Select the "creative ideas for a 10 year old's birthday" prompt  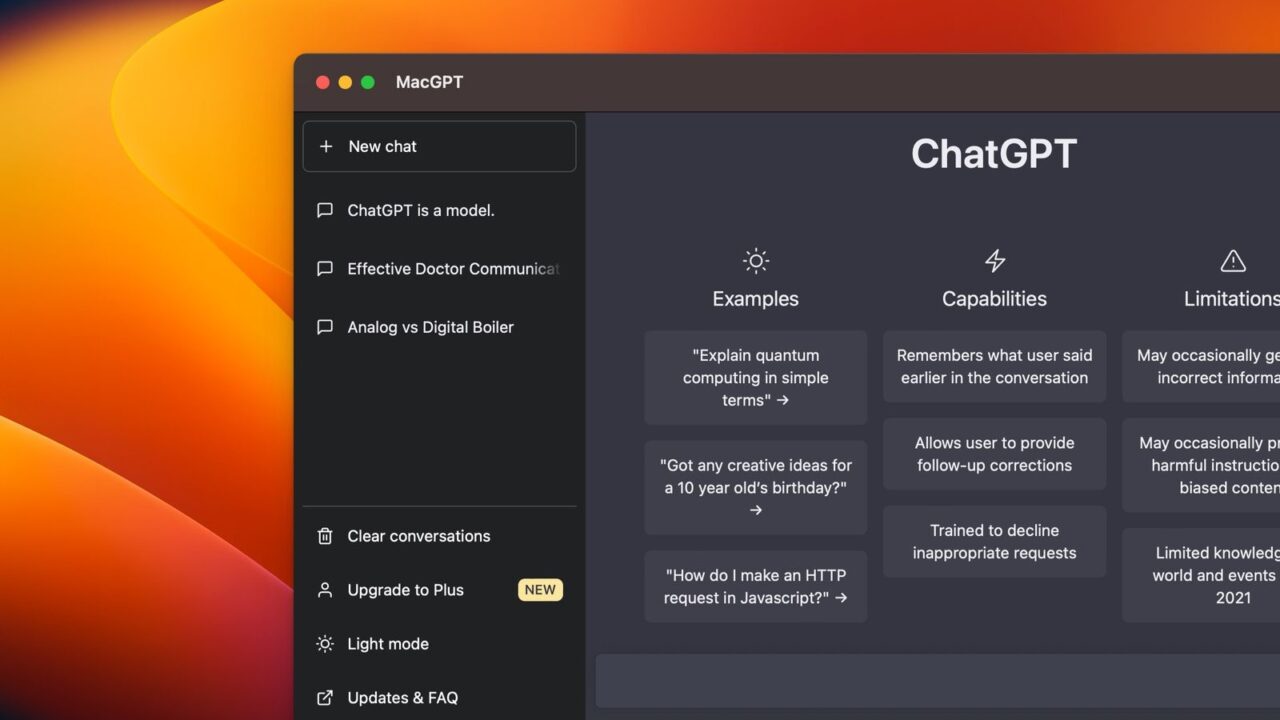click(x=755, y=487)
